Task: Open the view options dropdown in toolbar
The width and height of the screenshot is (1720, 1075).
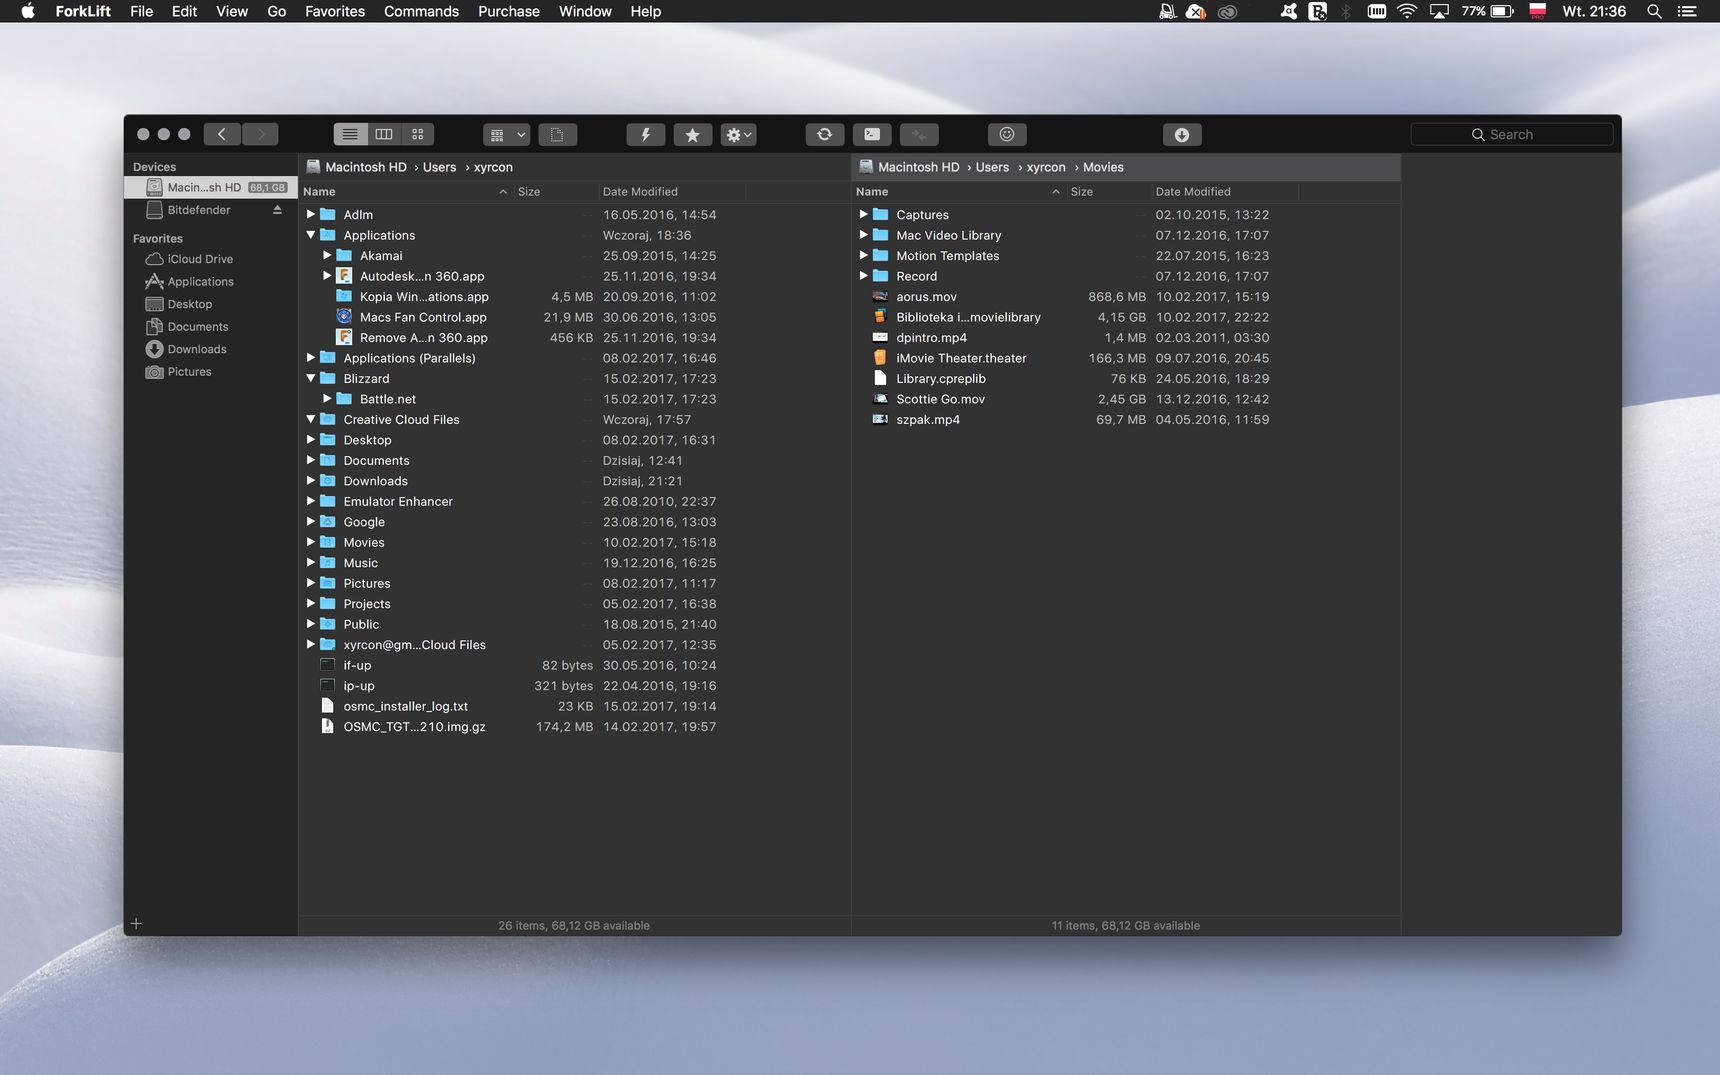Action: (x=507, y=134)
